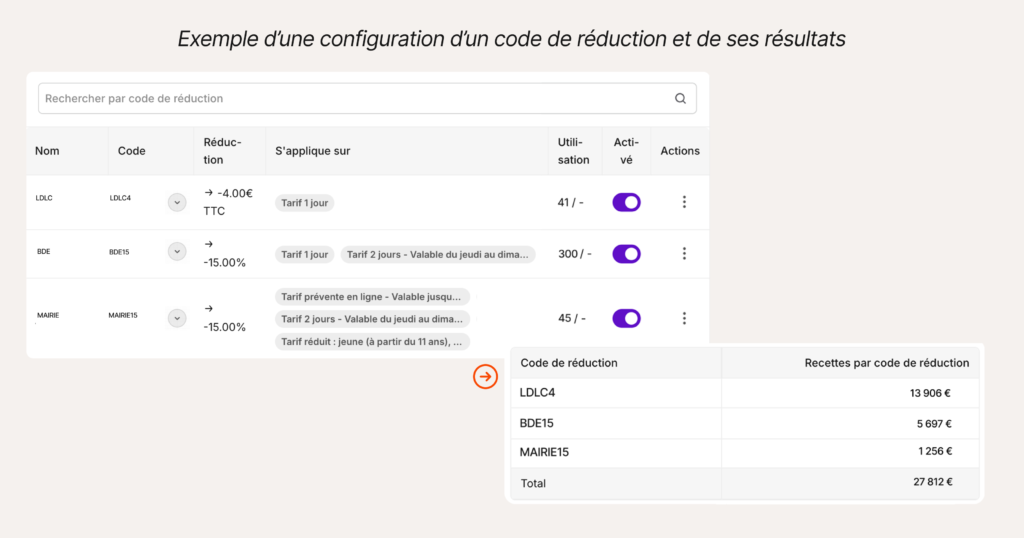Disable the BDE discount code toggle
Screen dimensions: 1024x538
626,254
